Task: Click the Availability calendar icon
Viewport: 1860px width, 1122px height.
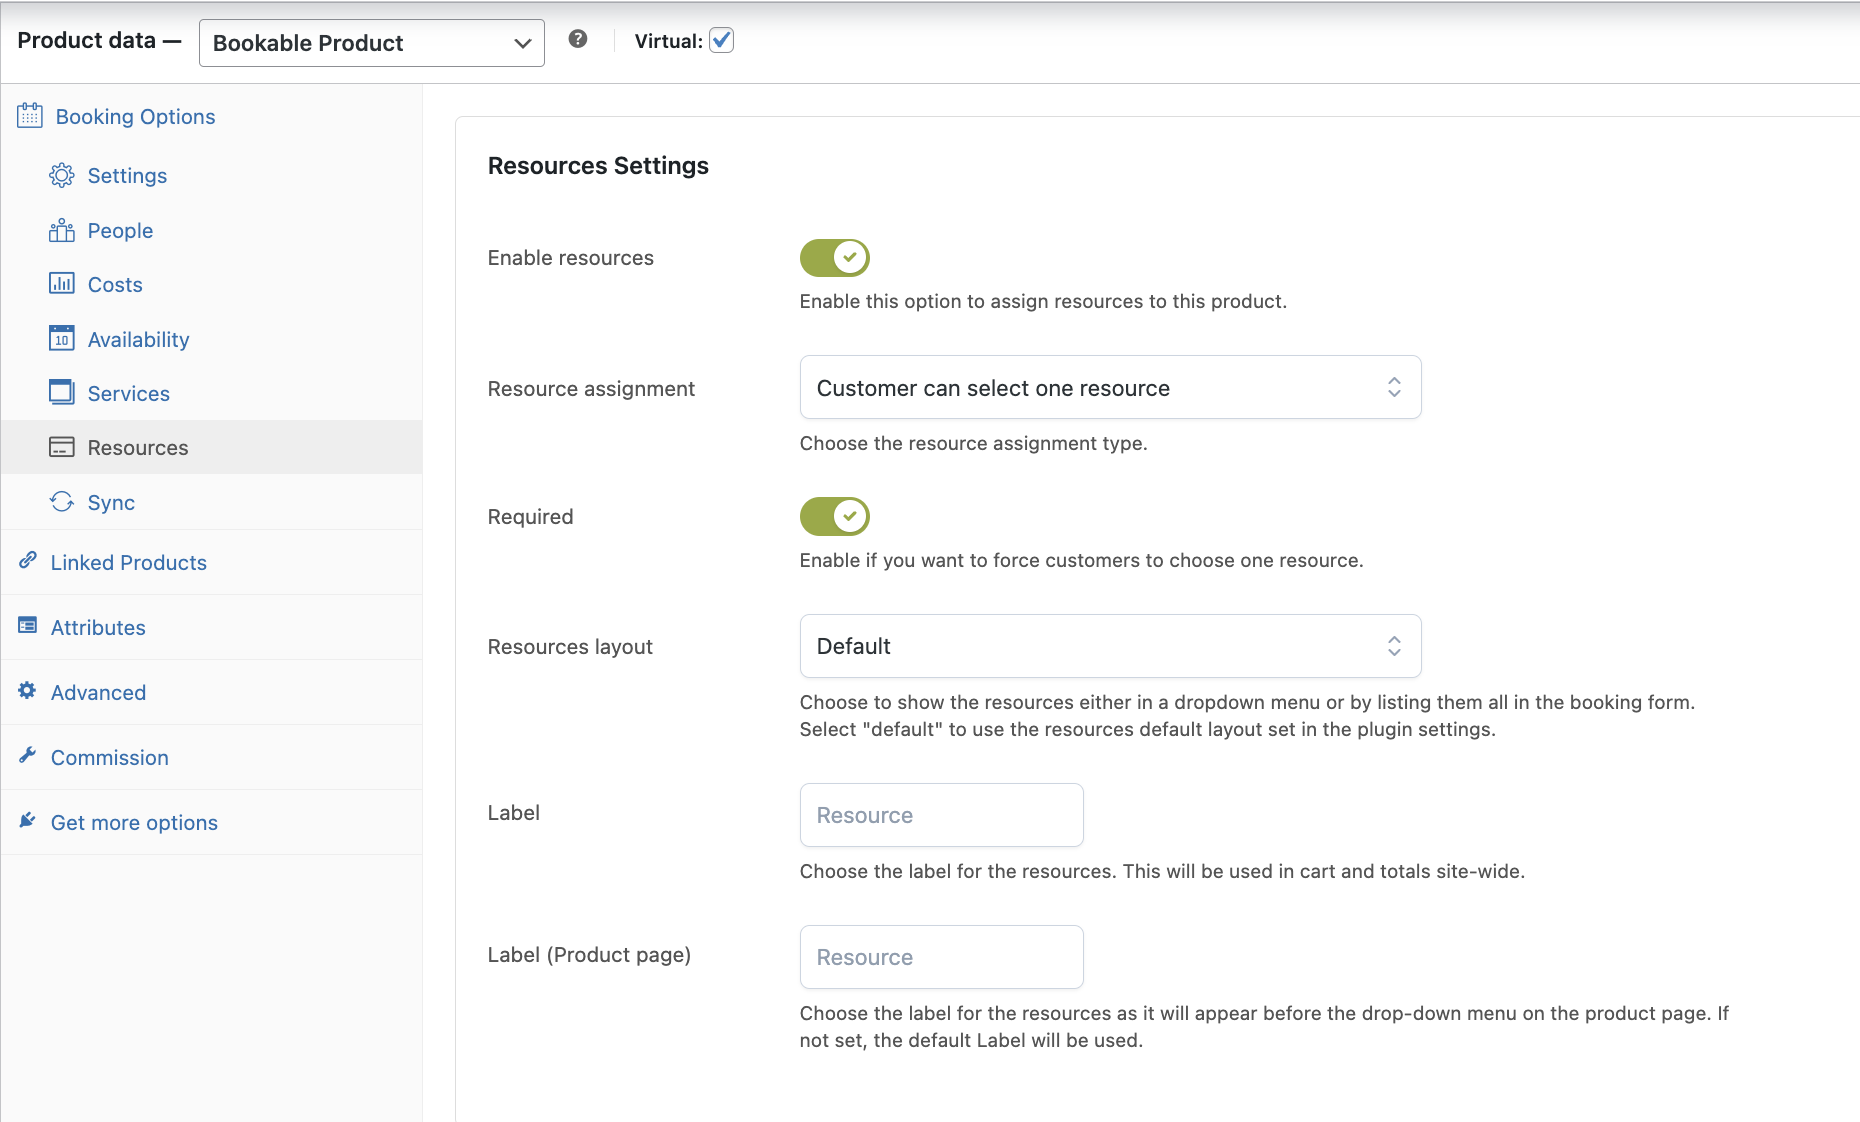Action: click(x=61, y=339)
